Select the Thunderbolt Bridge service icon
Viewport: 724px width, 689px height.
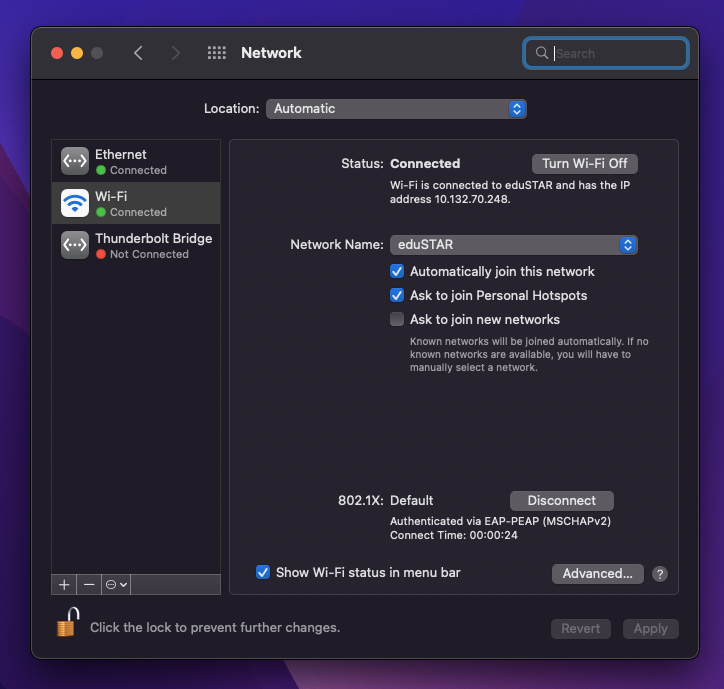tap(75, 245)
